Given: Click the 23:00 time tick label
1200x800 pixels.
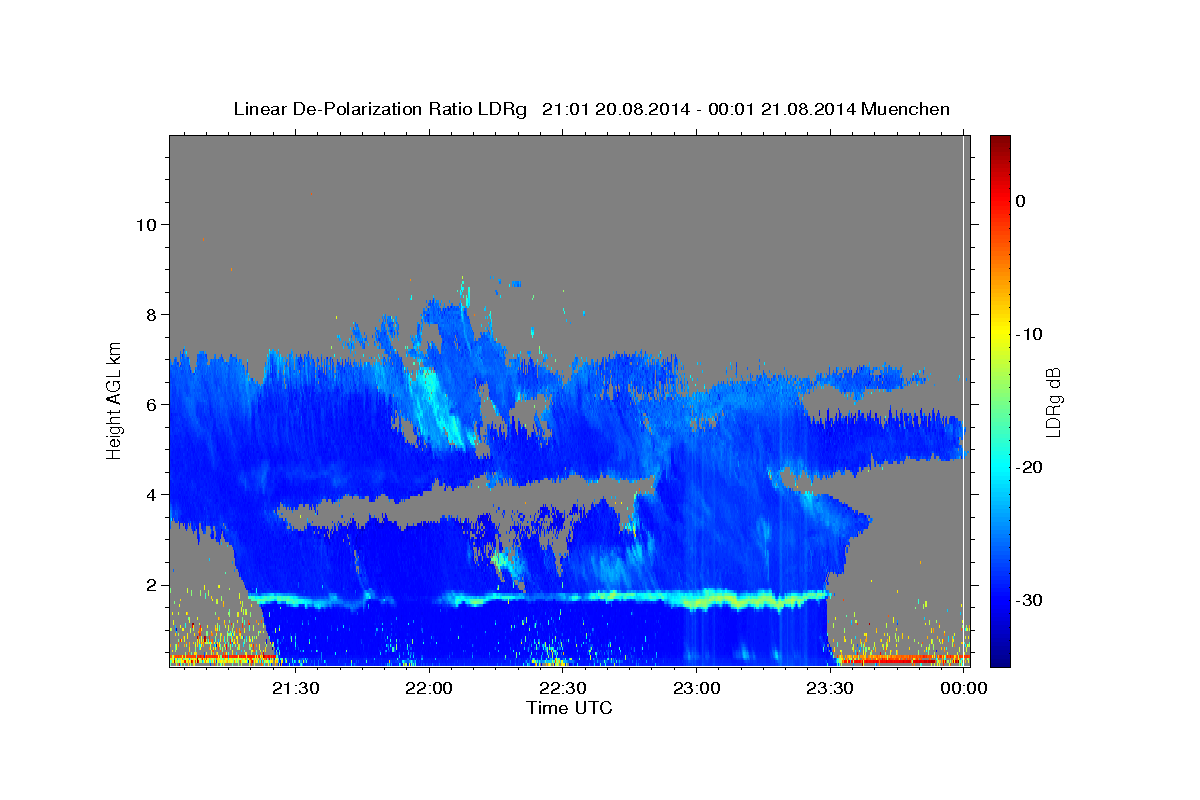Looking at the screenshot, I should [x=697, y=688].
